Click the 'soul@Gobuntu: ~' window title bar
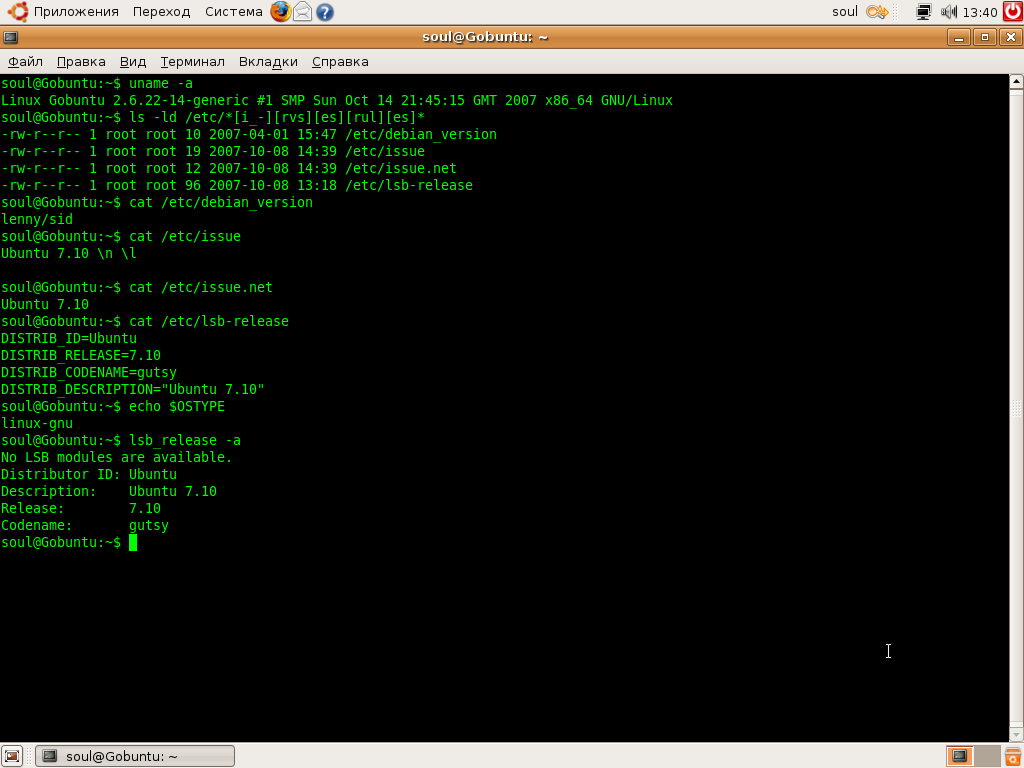Viewport: 1024px width, 768px height. click(485, 37)
